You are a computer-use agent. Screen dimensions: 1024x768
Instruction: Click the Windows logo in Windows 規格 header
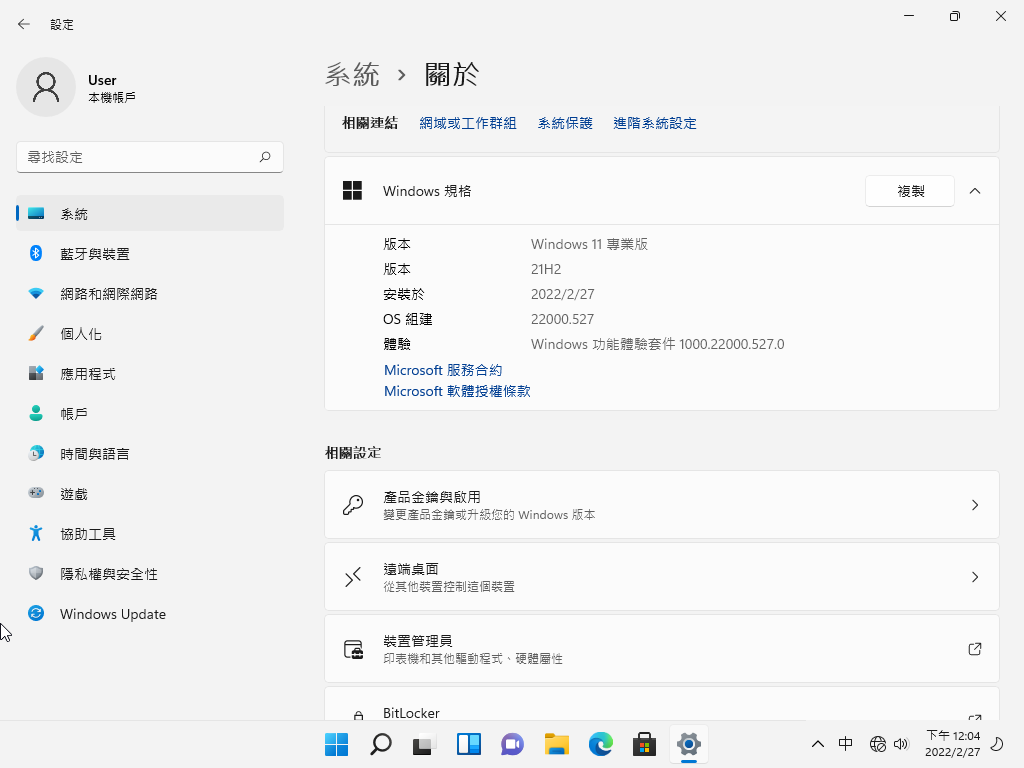(x=353, y=191)
